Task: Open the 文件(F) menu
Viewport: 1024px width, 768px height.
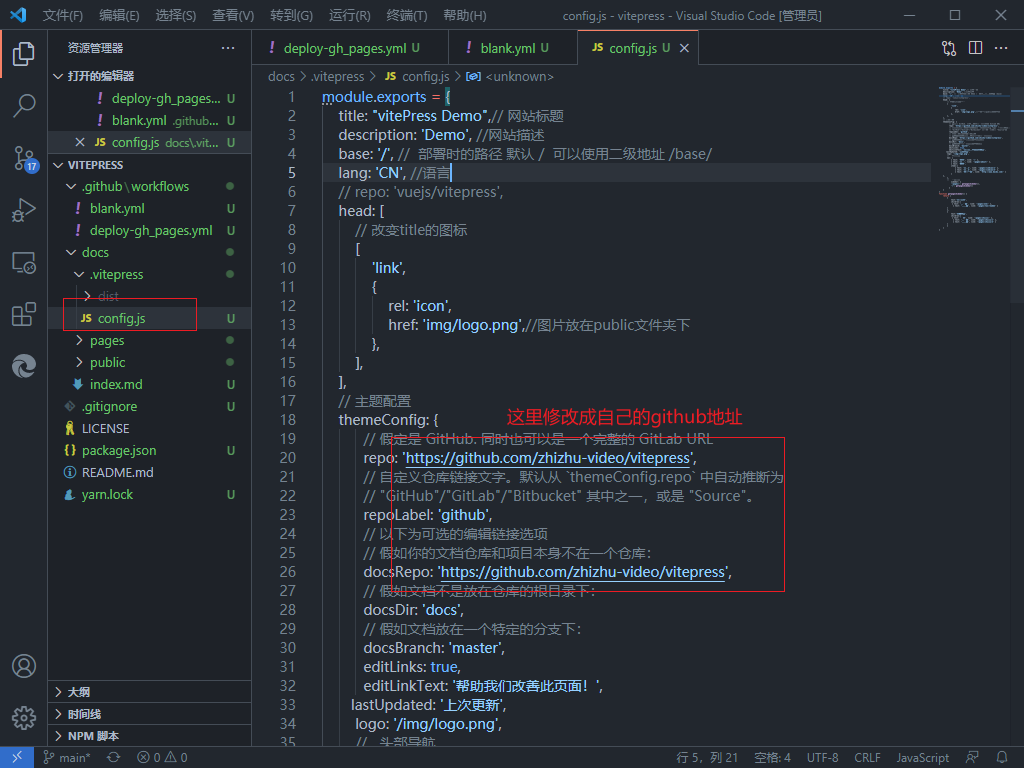Action: point(63,15)
